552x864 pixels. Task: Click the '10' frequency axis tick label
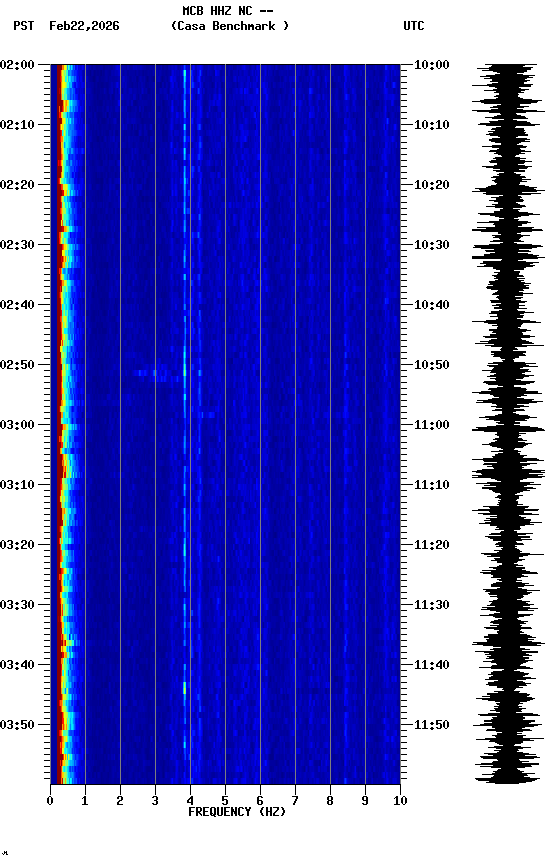pyautogui.click(x=400, y=801)
